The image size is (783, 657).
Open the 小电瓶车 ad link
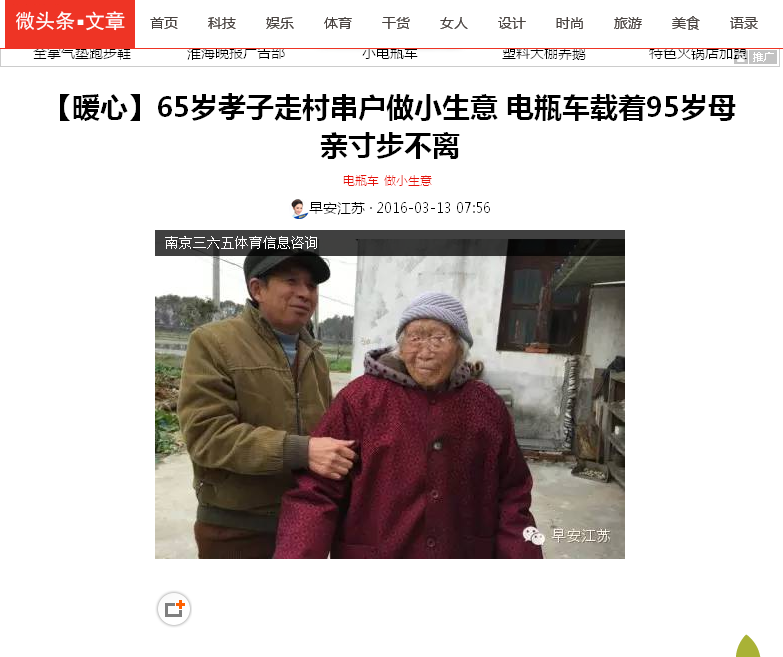click(390, 54)
